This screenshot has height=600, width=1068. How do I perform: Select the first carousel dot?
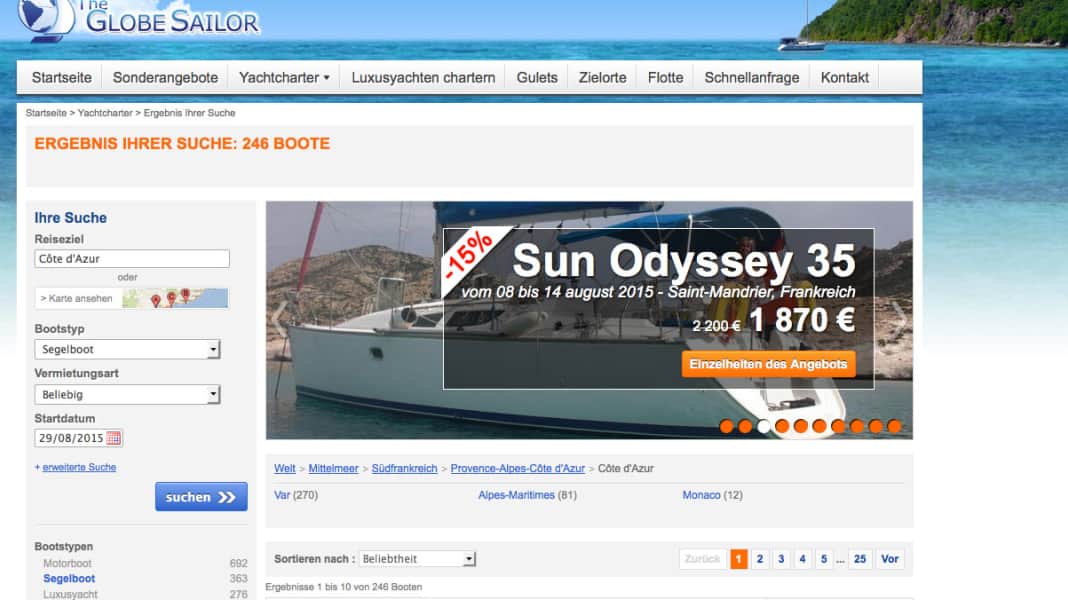tap(727, 426)
